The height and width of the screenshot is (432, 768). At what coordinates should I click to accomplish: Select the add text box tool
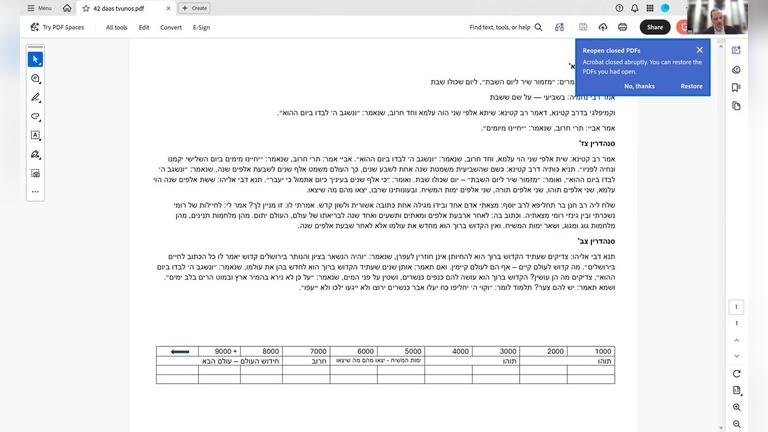tap(35, 135)
